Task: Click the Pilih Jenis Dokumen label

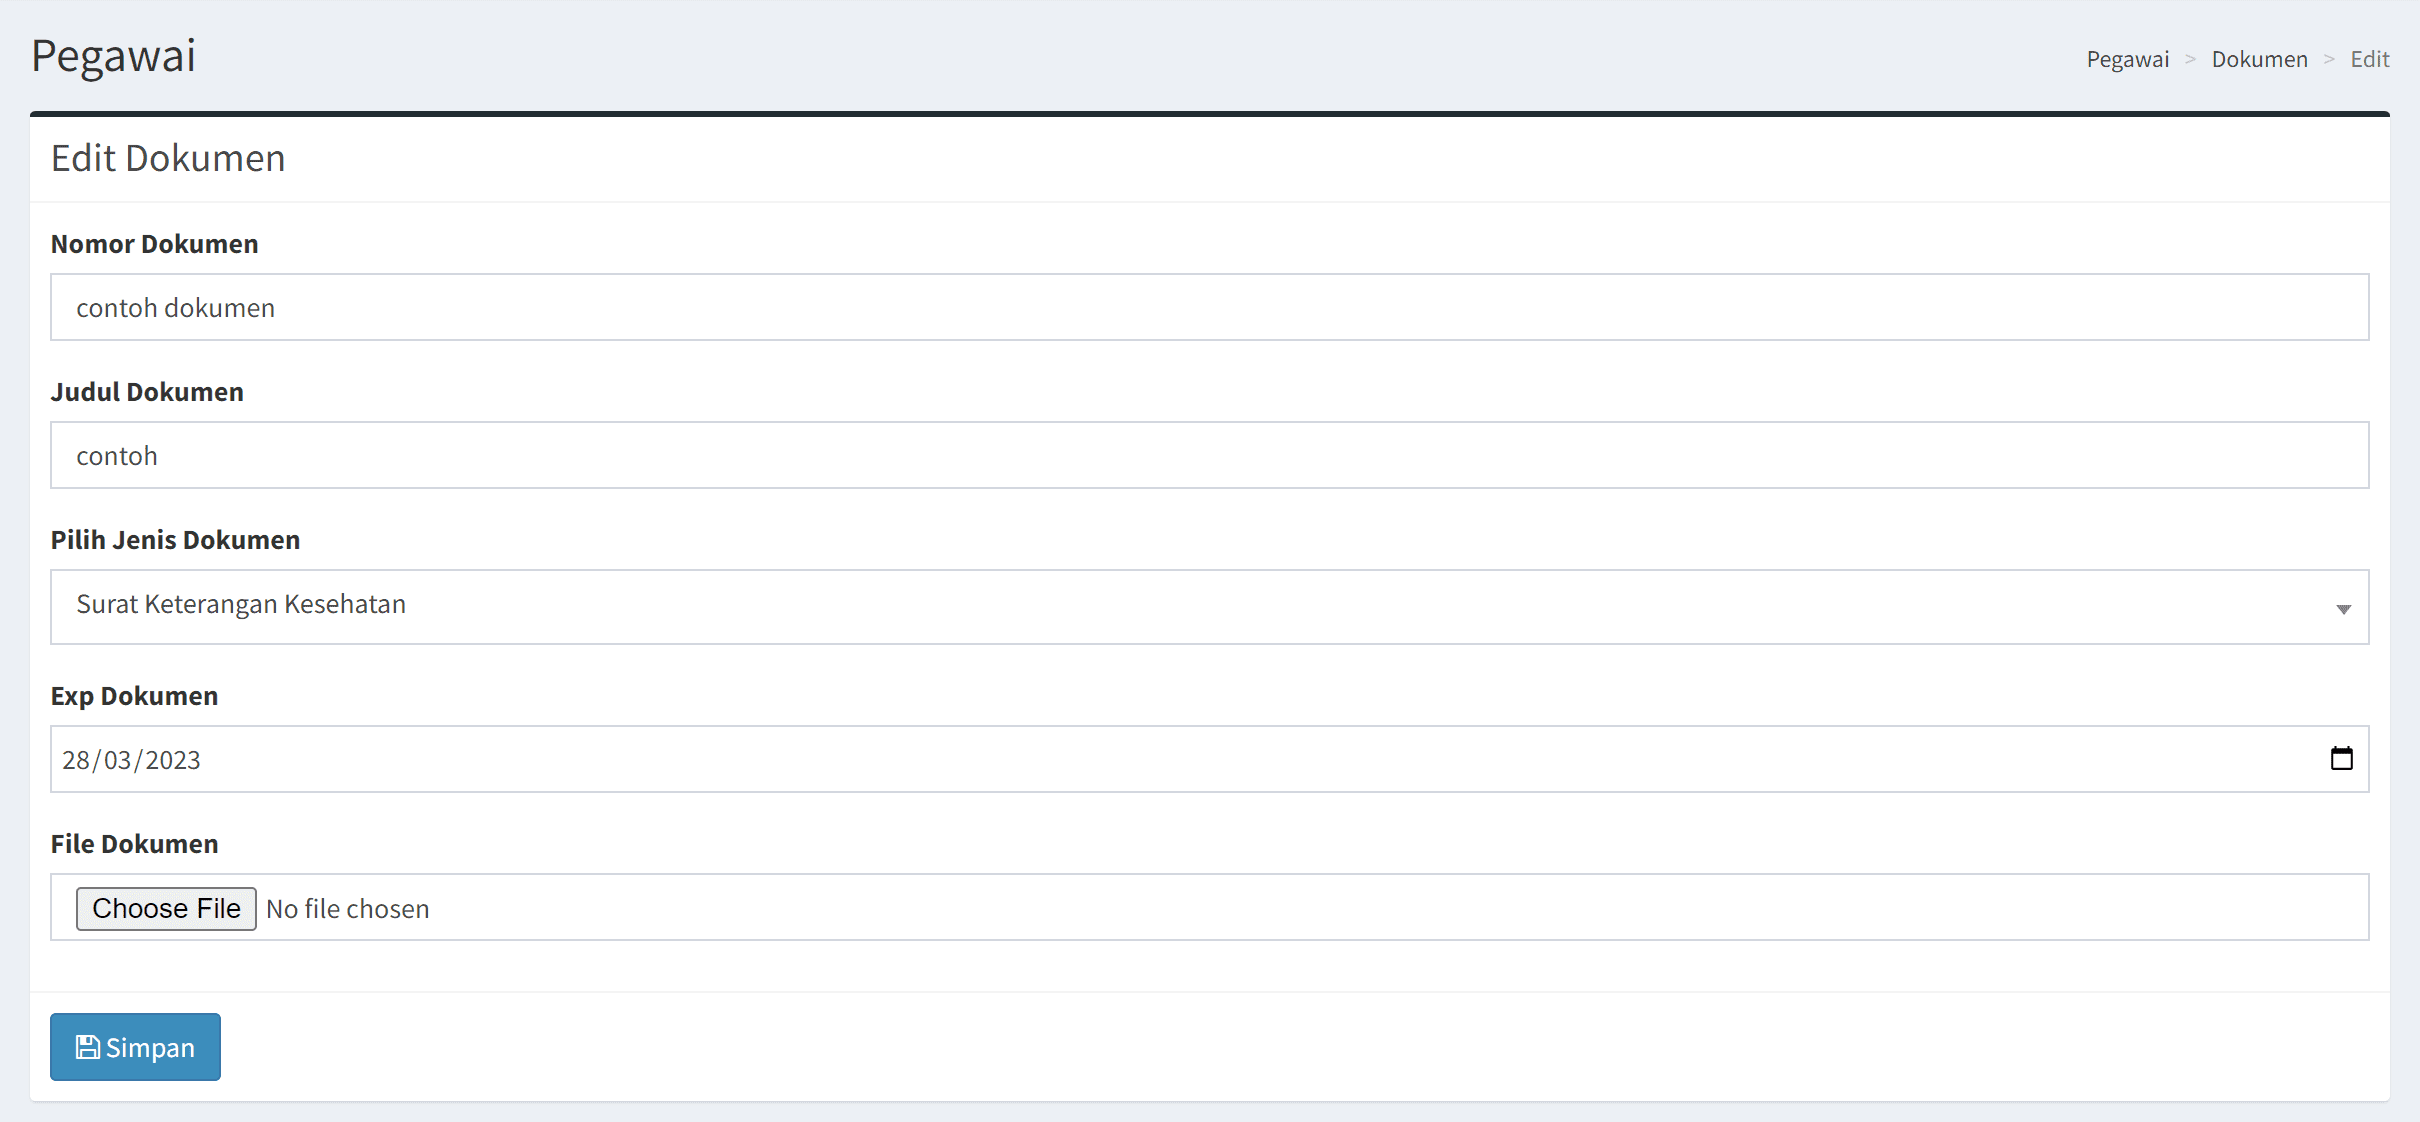Action: coord(176,540)
